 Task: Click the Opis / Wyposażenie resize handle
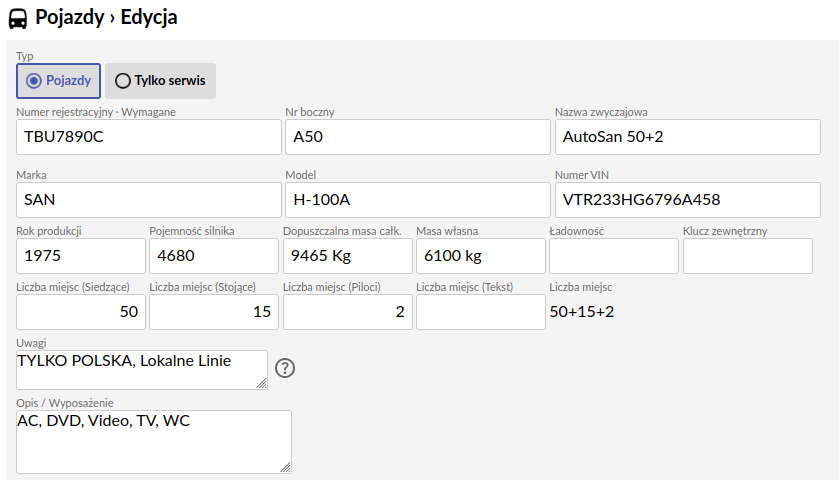(x=285, y=467)
